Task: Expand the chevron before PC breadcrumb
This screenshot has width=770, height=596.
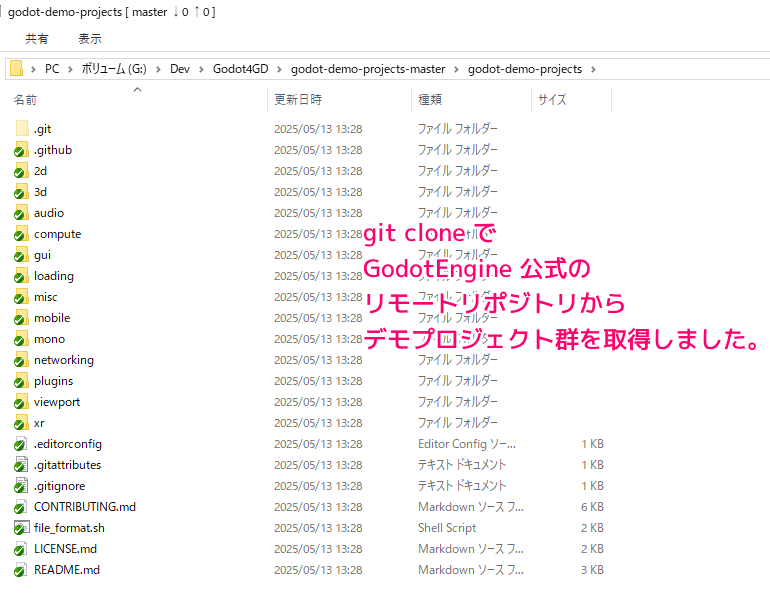Action: [33, 69]
